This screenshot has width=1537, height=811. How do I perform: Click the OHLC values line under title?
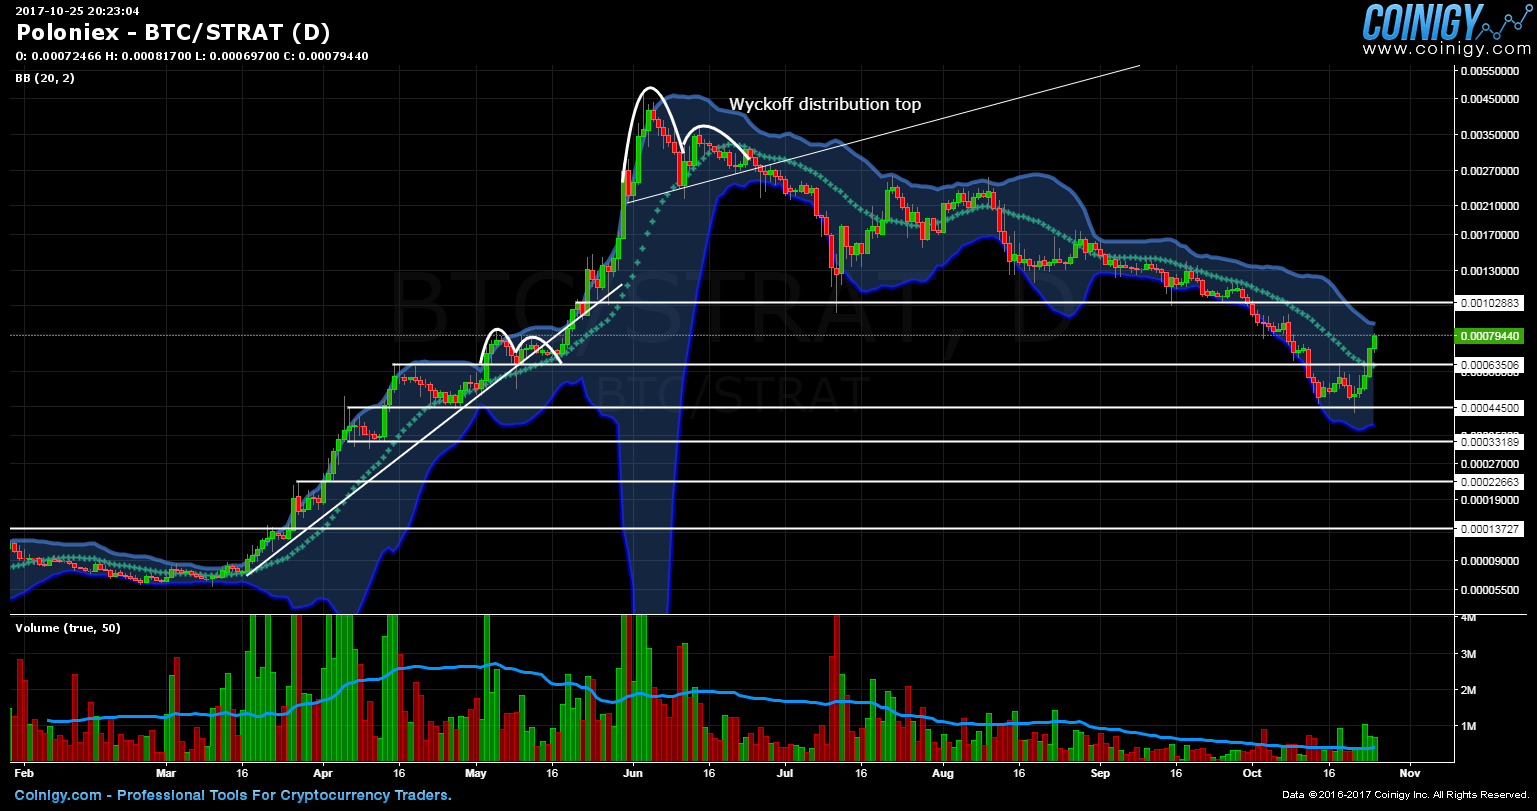coord(192,56)
